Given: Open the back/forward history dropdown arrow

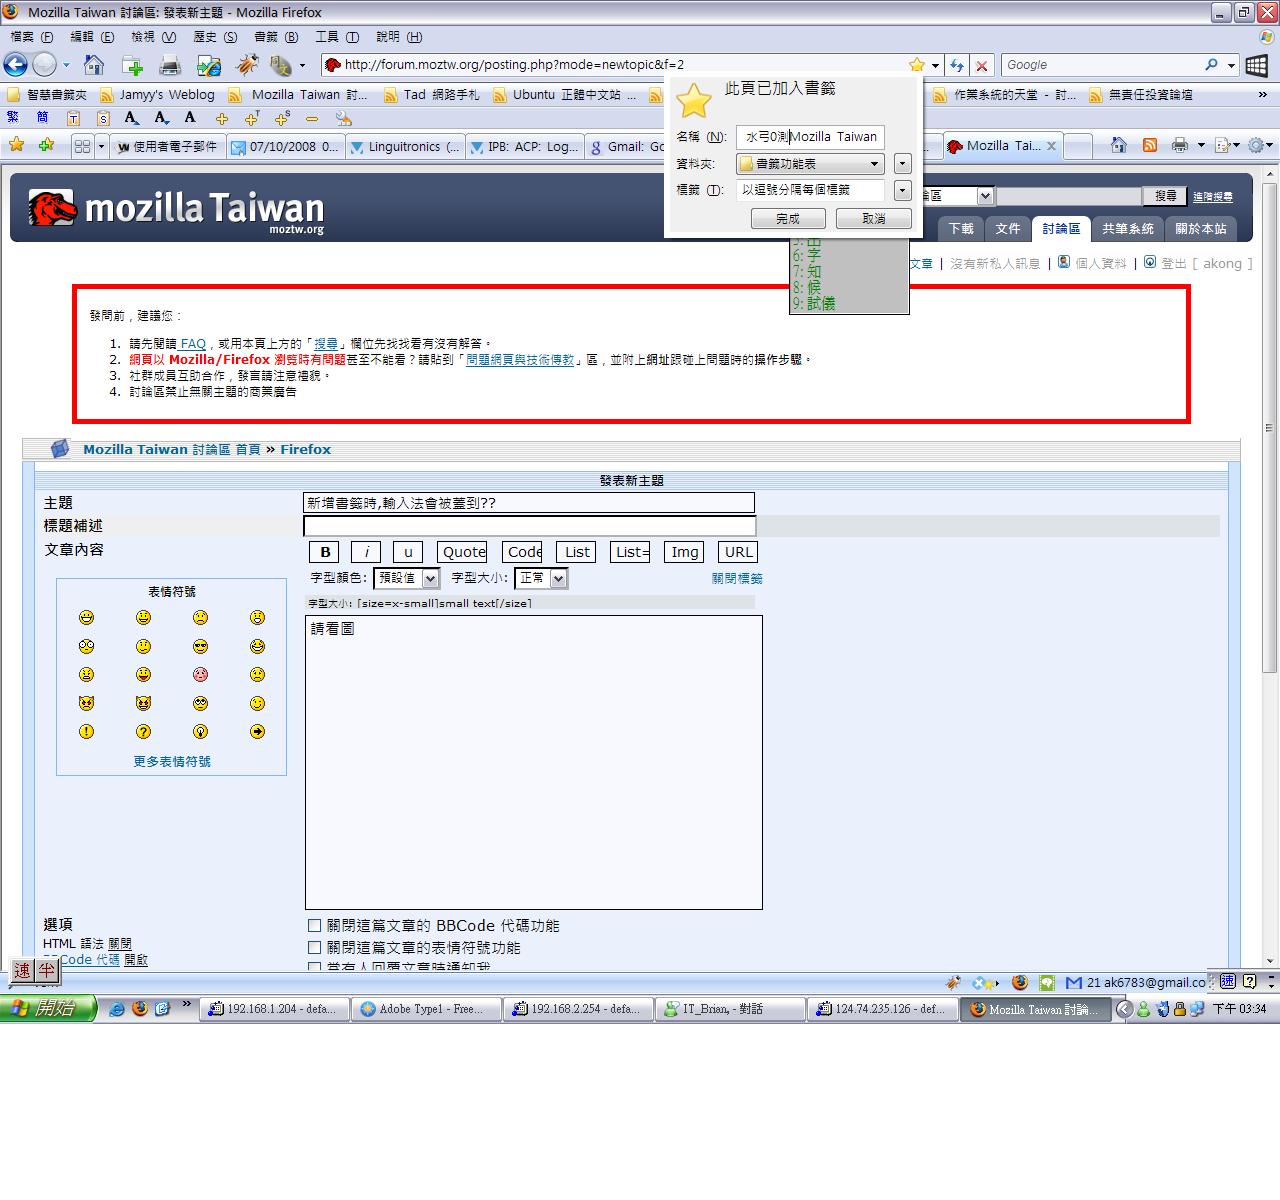Looking at the screenshot, I should click(x=67, y=66).
